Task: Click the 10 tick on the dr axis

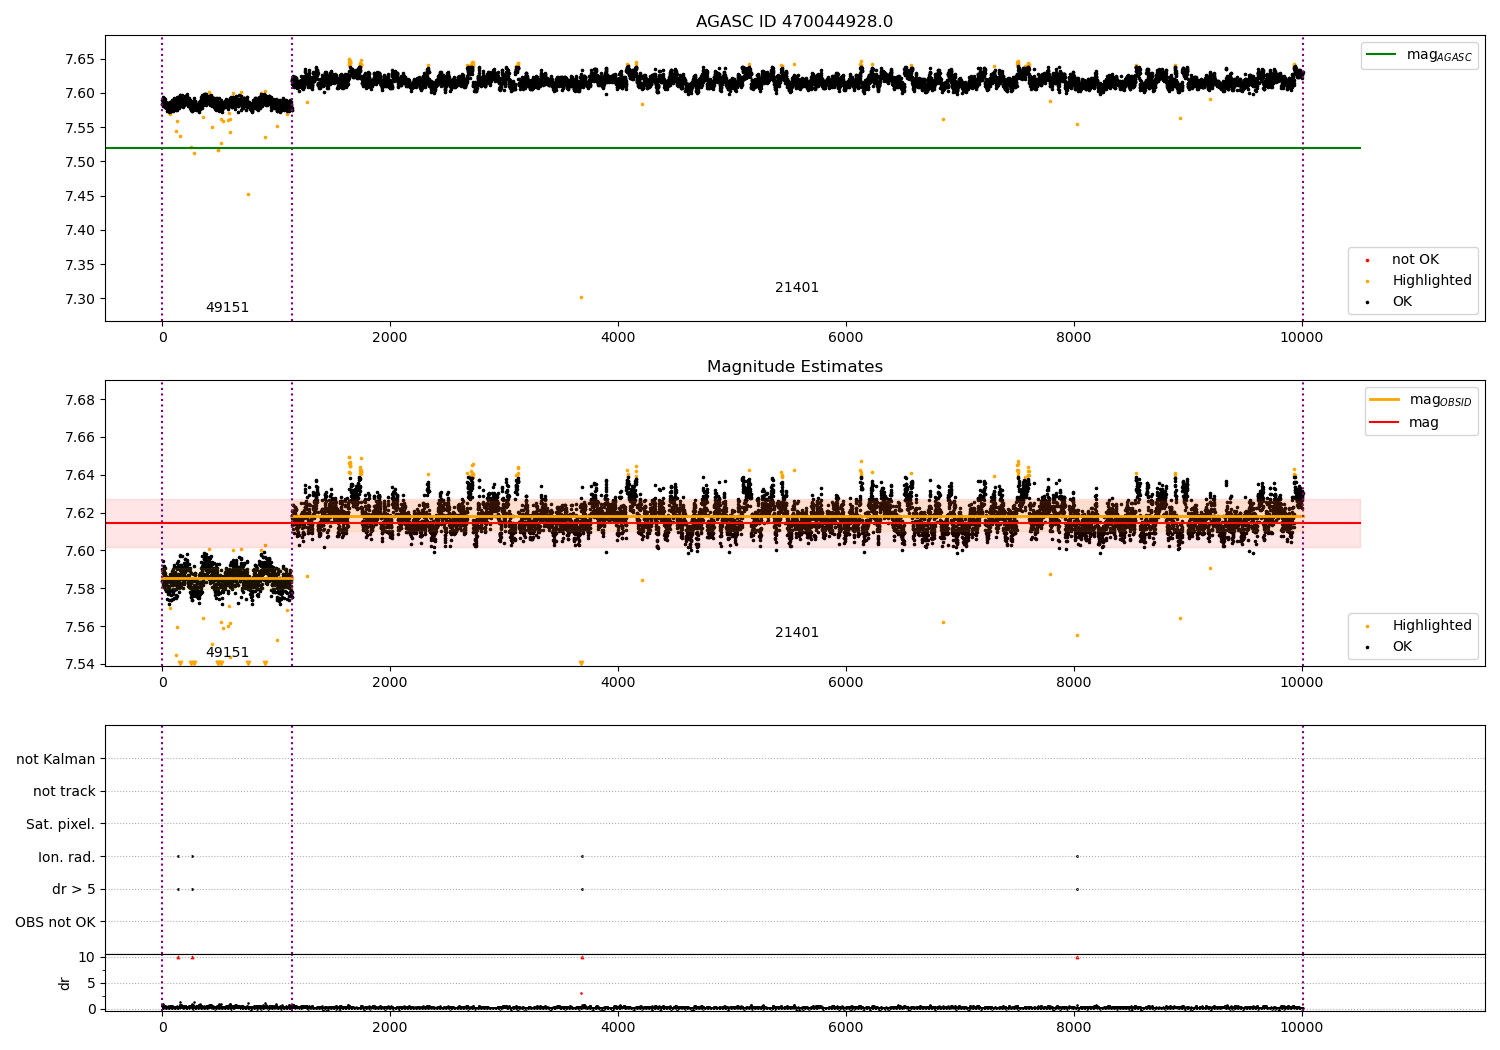Action: [86, 957]
